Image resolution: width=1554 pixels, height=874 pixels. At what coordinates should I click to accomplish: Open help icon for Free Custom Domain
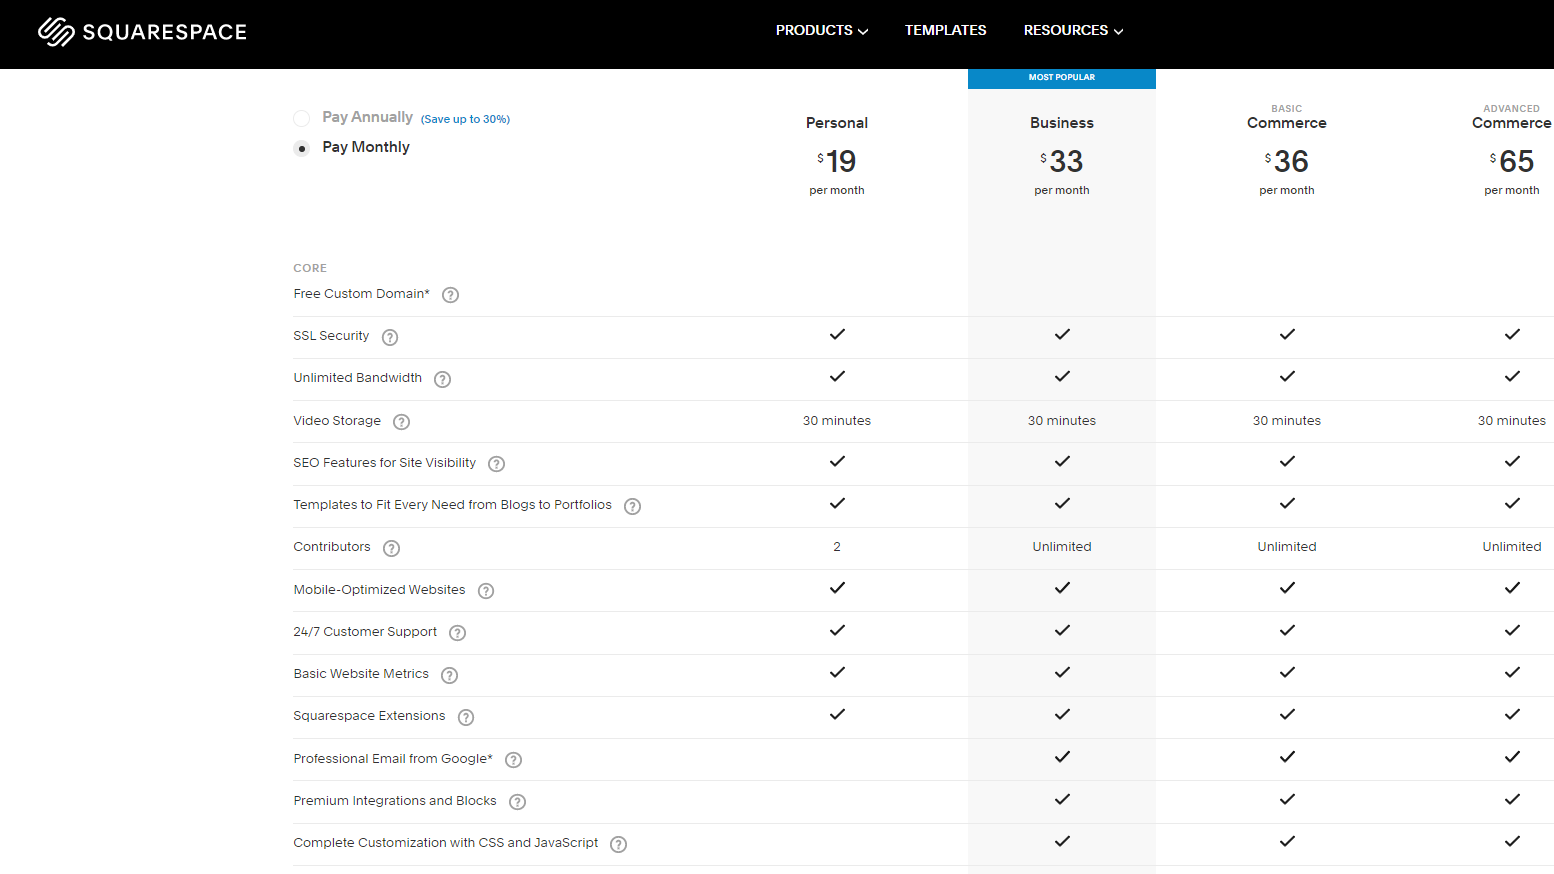[x=451, y=295]
